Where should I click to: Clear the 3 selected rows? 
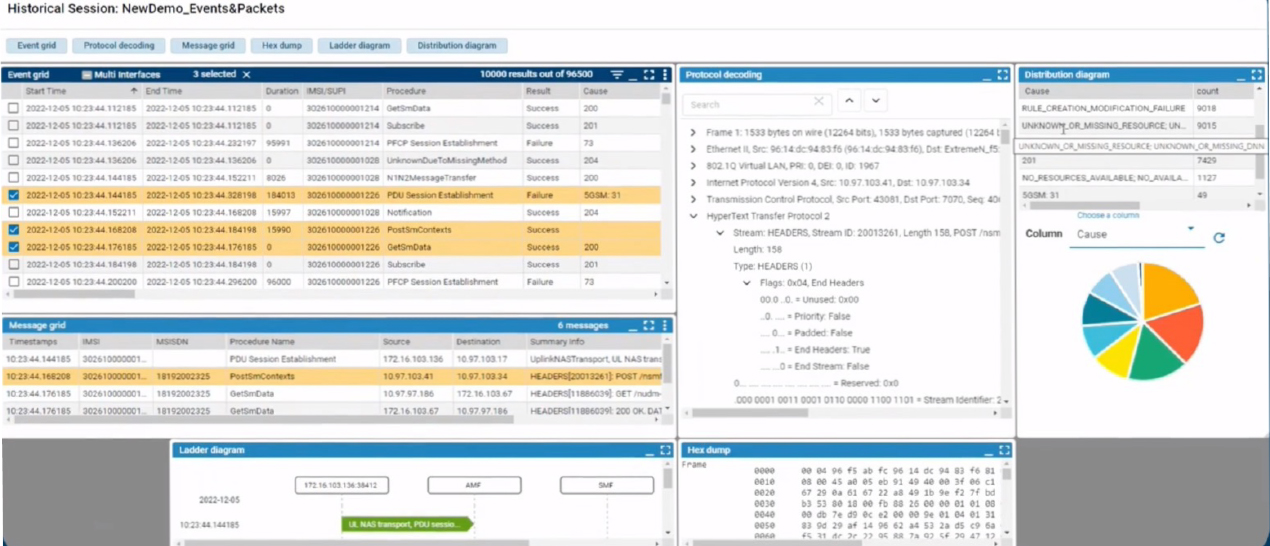pos(246,75)
